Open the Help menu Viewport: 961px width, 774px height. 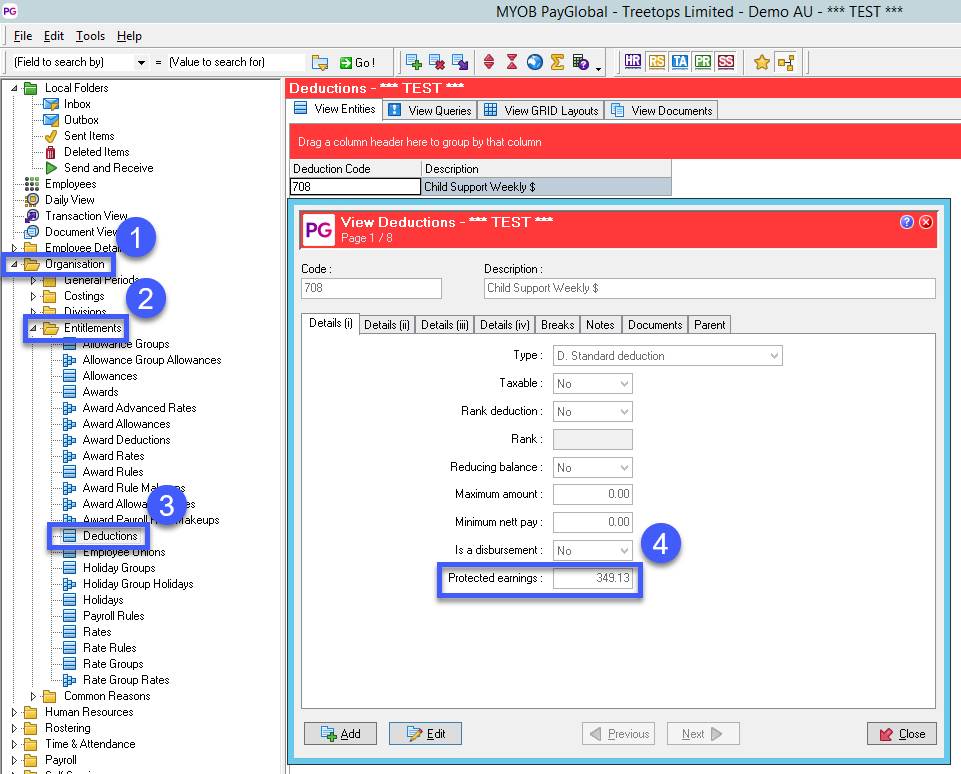(129, 36)
